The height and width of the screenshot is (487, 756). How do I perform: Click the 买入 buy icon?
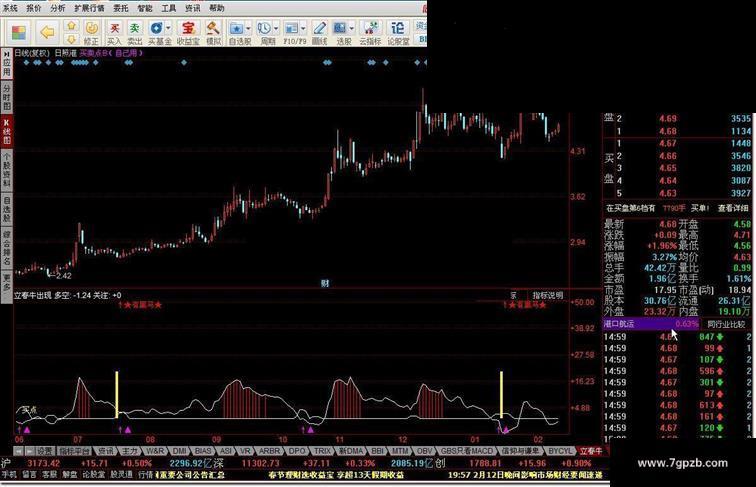pos(114,32)
